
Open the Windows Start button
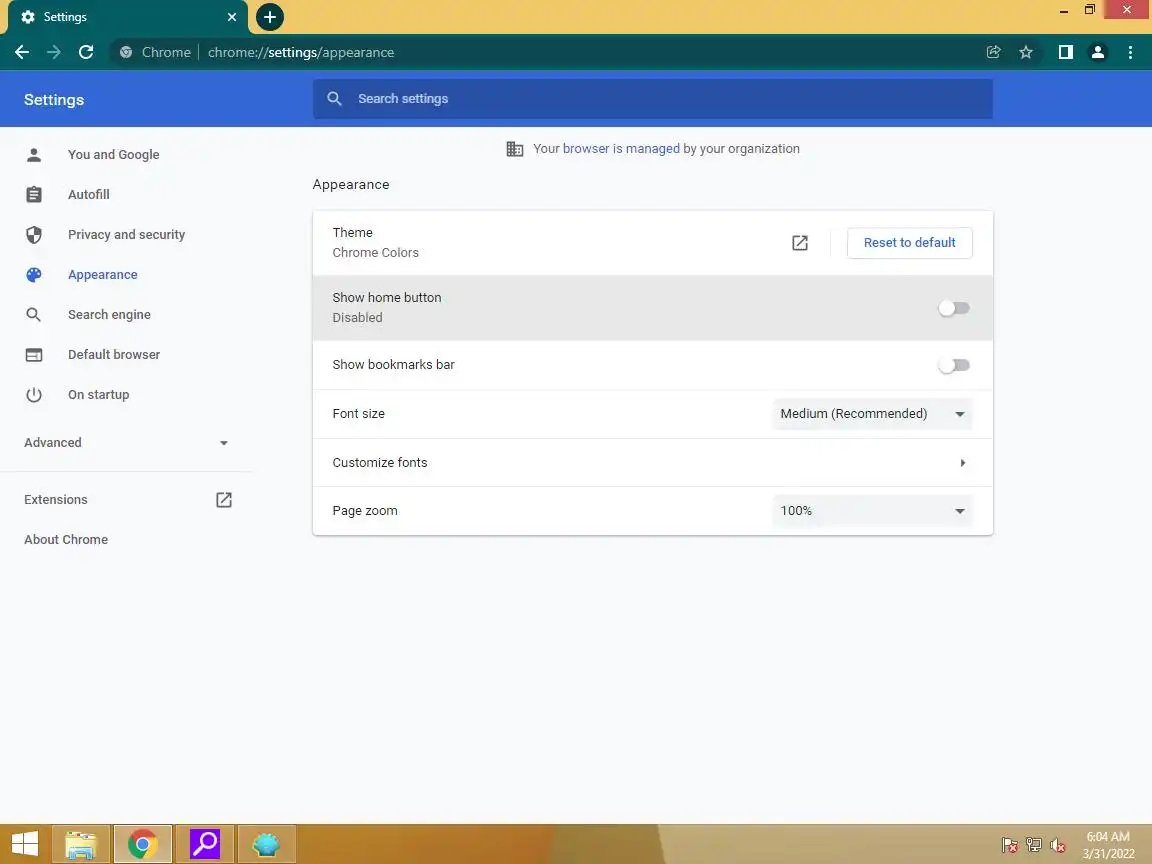pyautogui.click(x=24, y=844)
